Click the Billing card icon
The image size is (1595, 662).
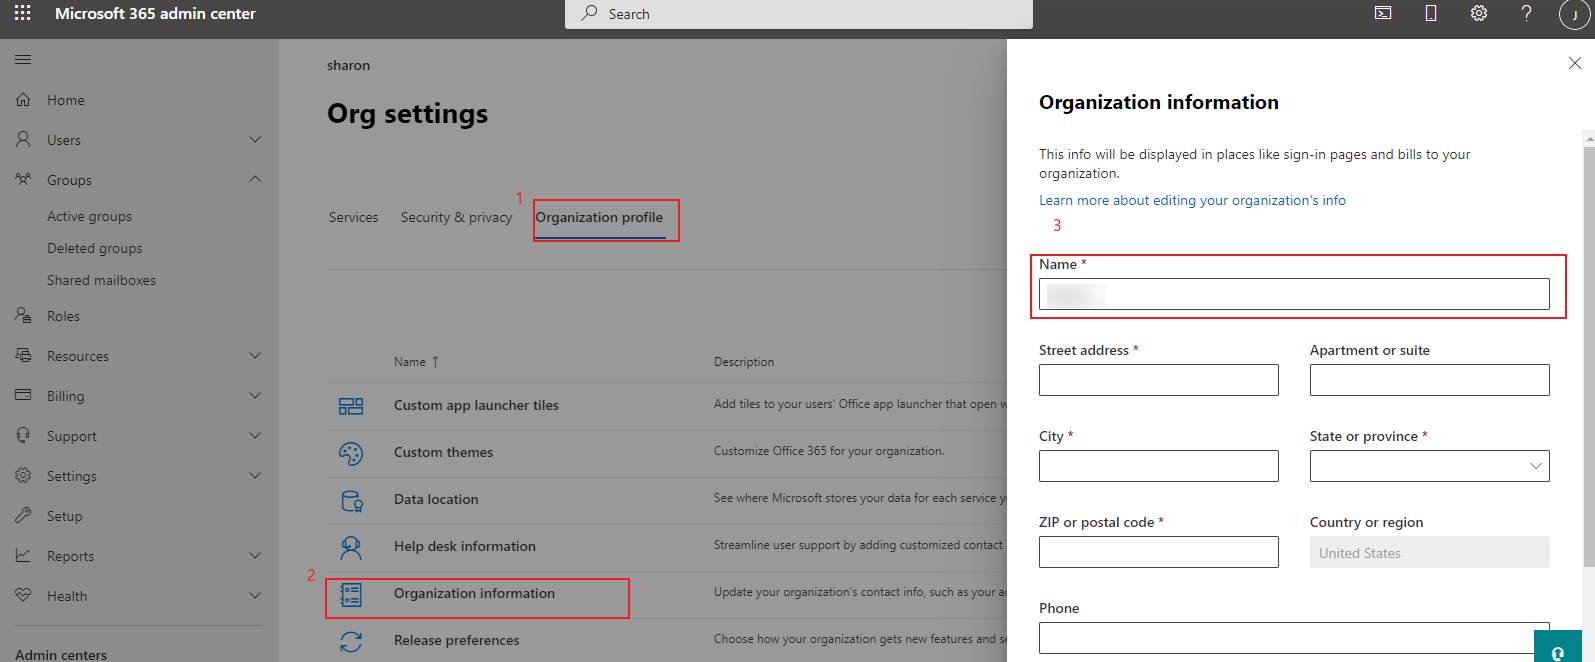coord(23,396)
